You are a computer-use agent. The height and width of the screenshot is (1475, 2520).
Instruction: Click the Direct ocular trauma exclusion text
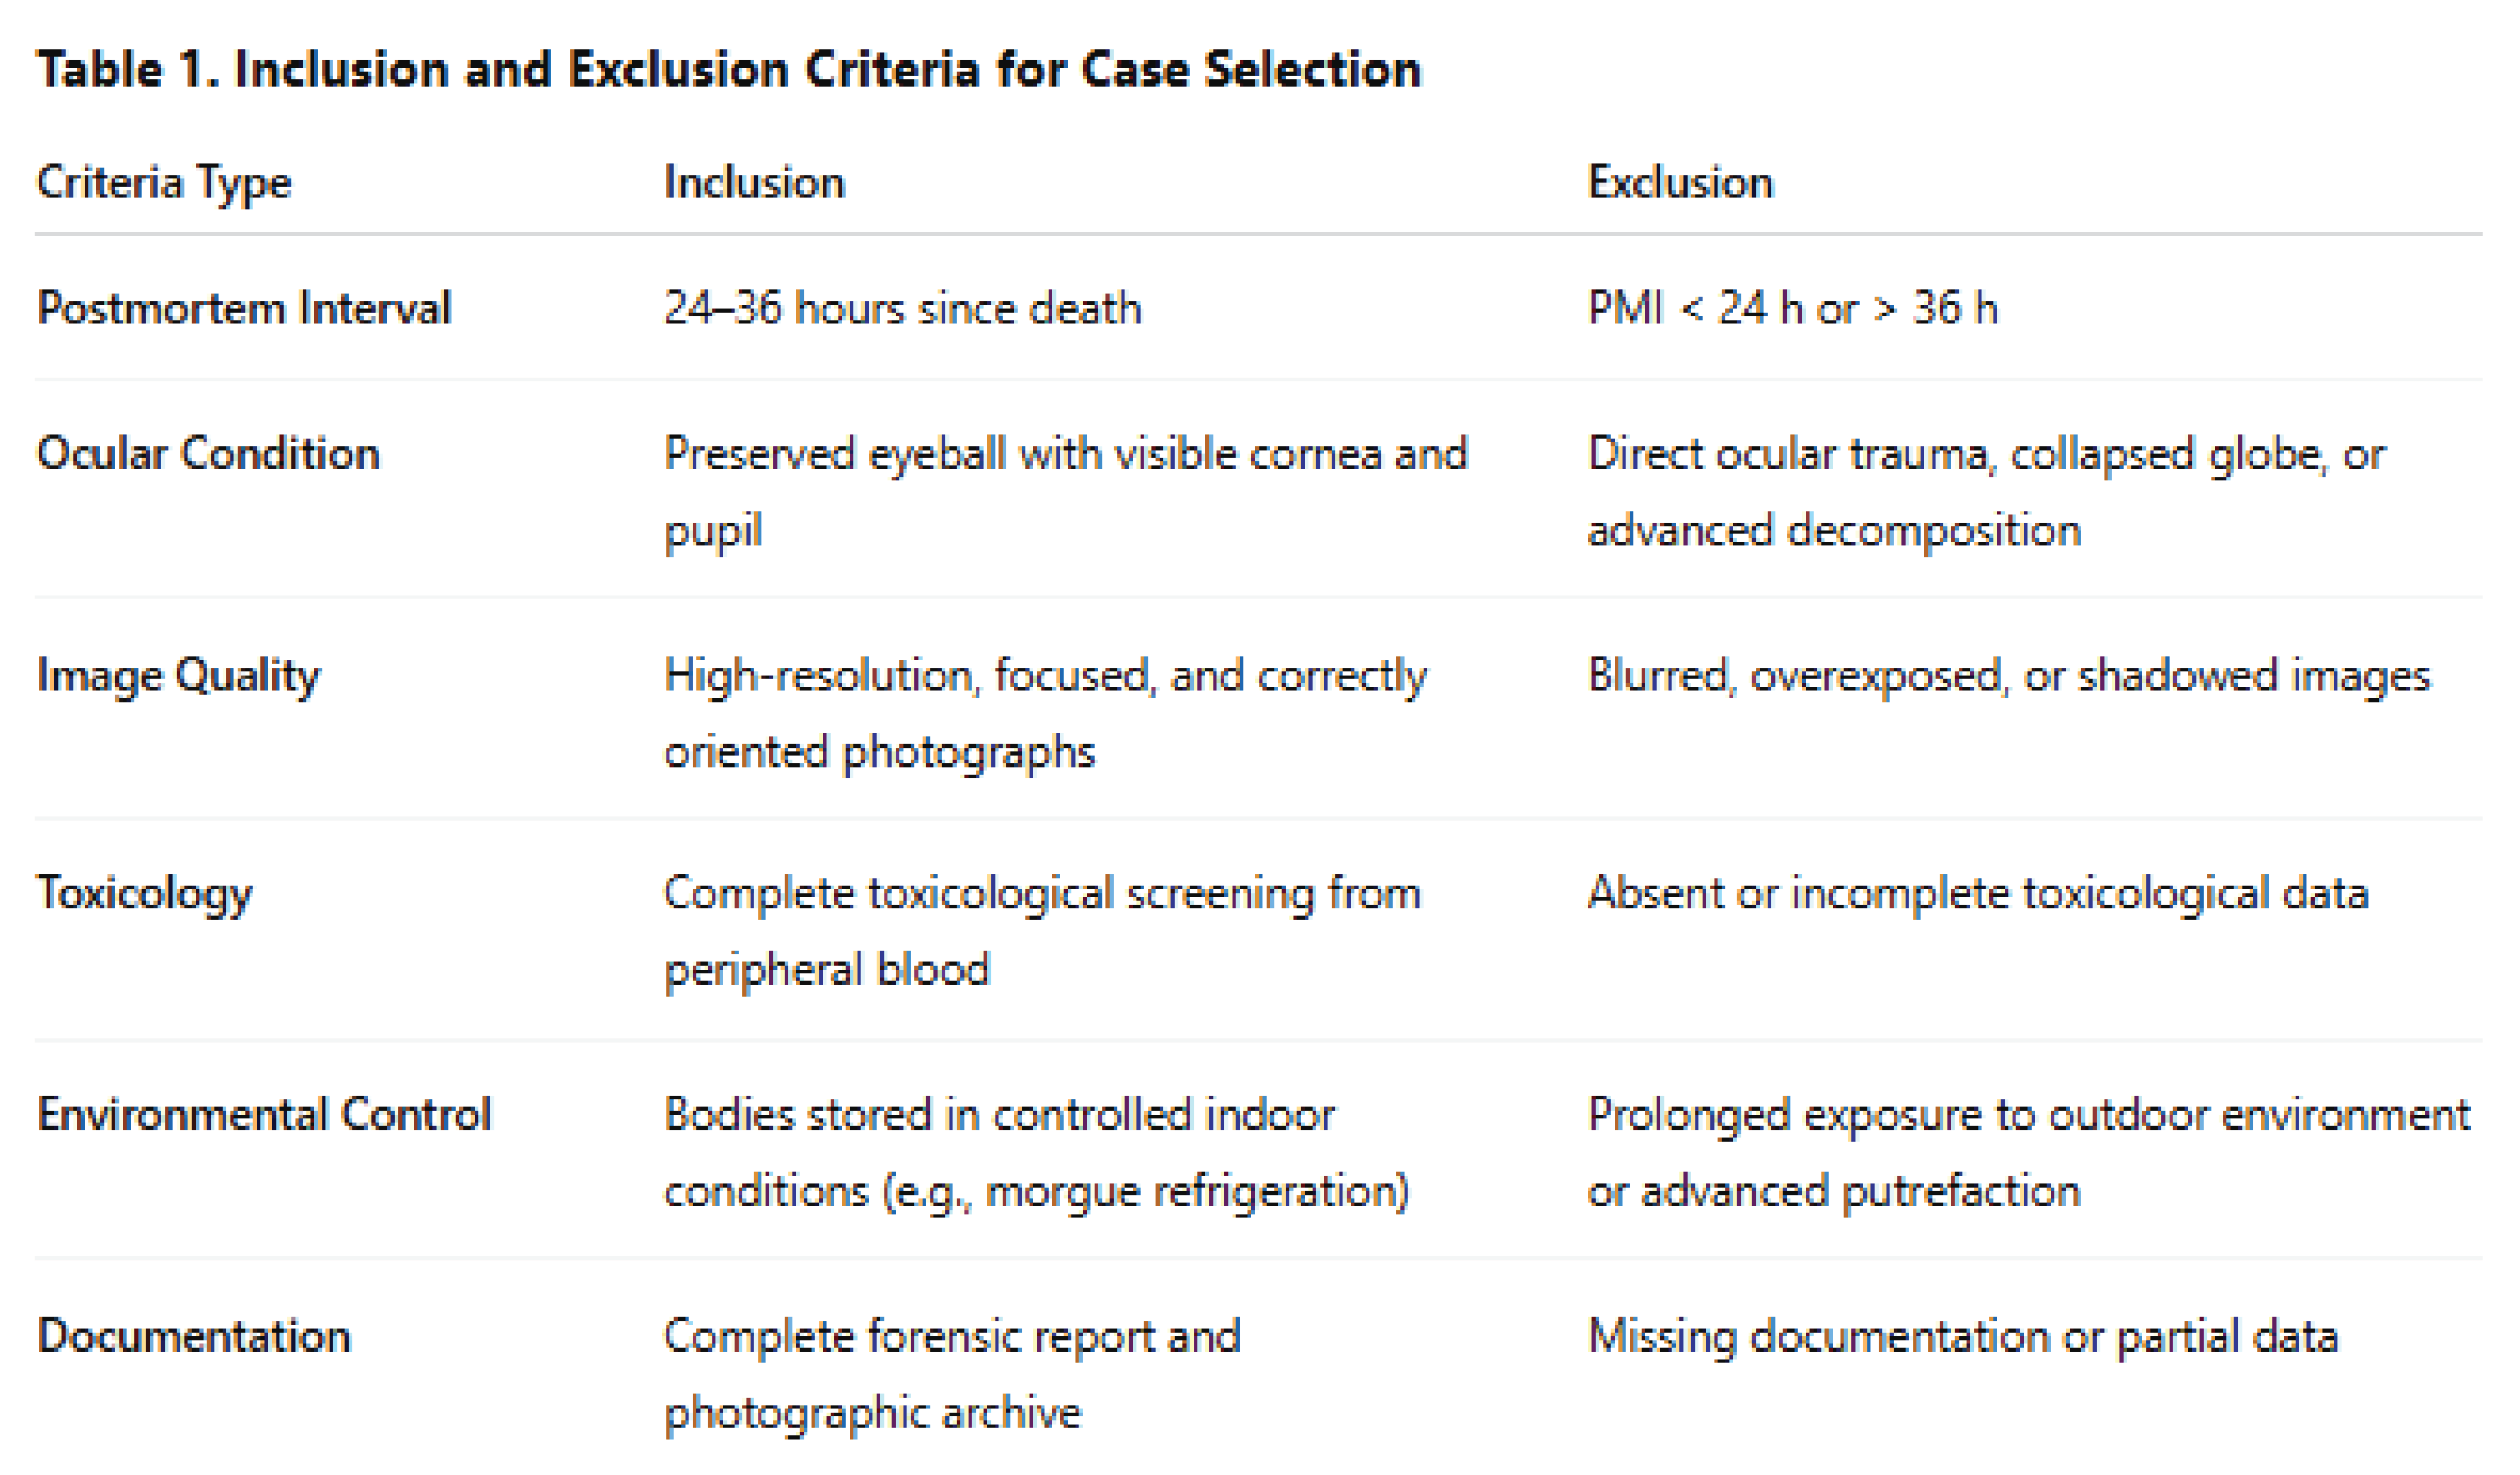pyautogui.click(x=1985, y=490)
